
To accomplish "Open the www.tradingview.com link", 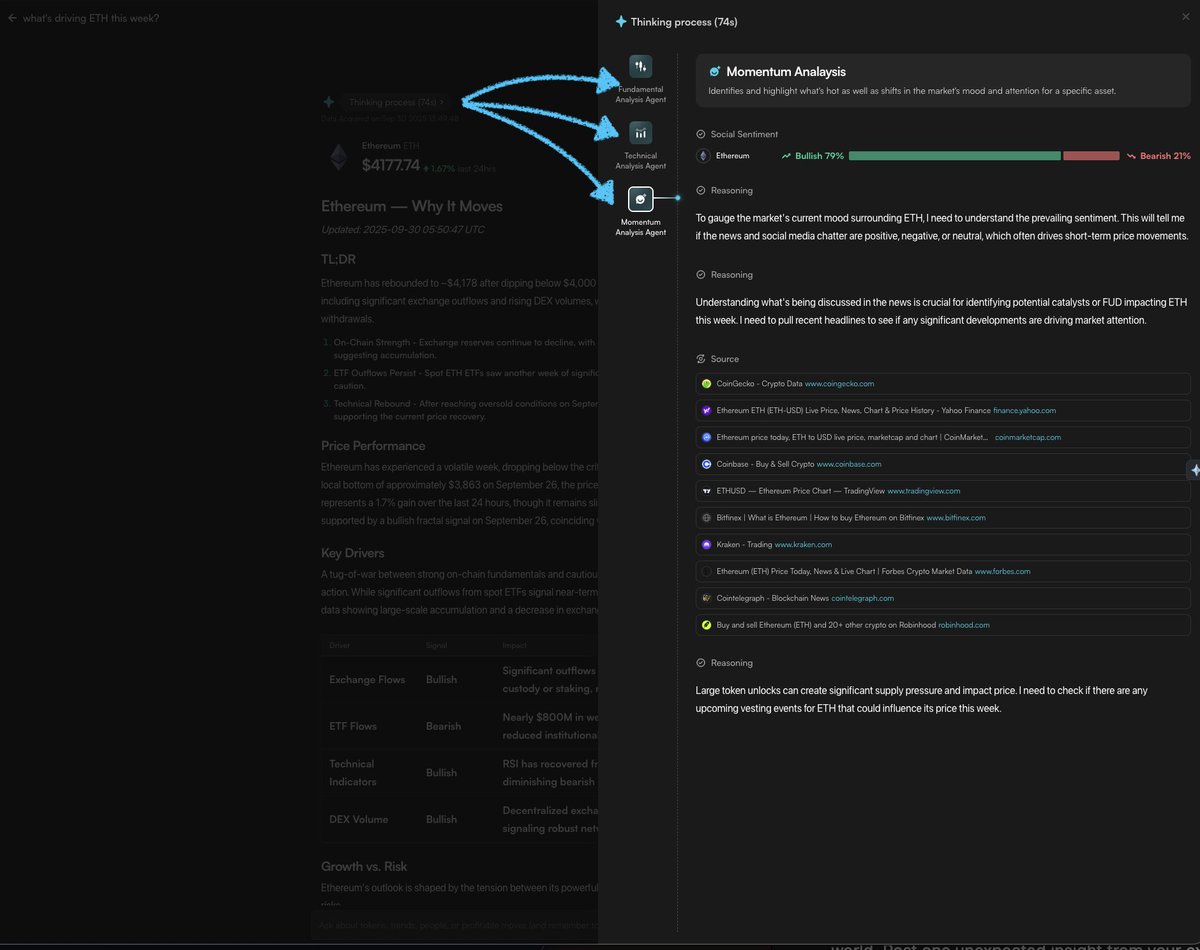I will pyautogui.click(x=924, y=491).
